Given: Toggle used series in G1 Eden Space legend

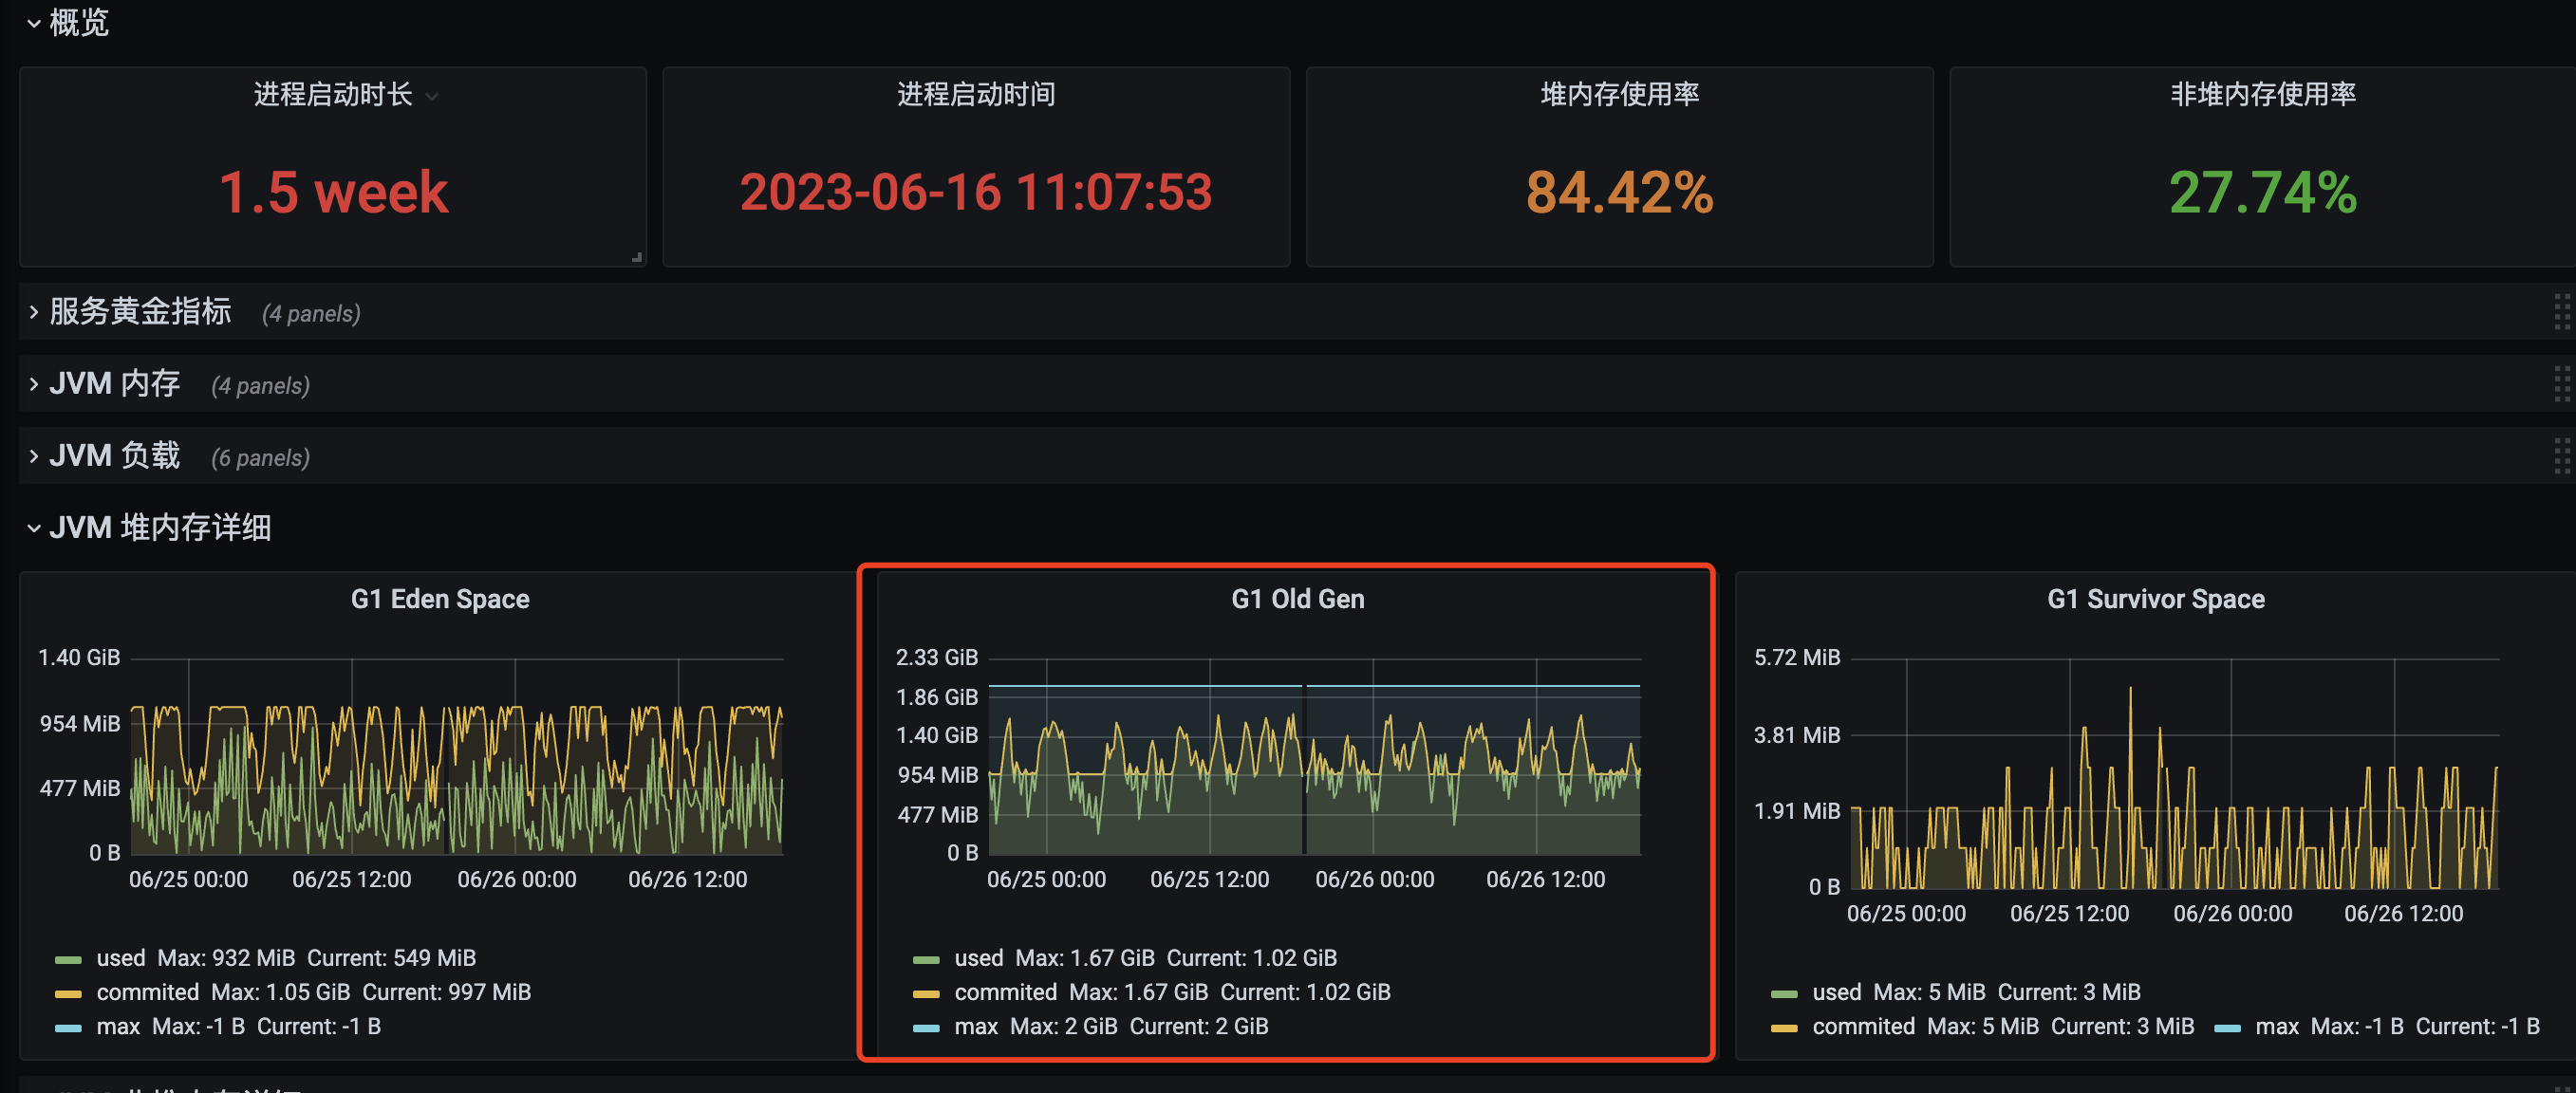Looking at the screenshot, I should (121, 958).
